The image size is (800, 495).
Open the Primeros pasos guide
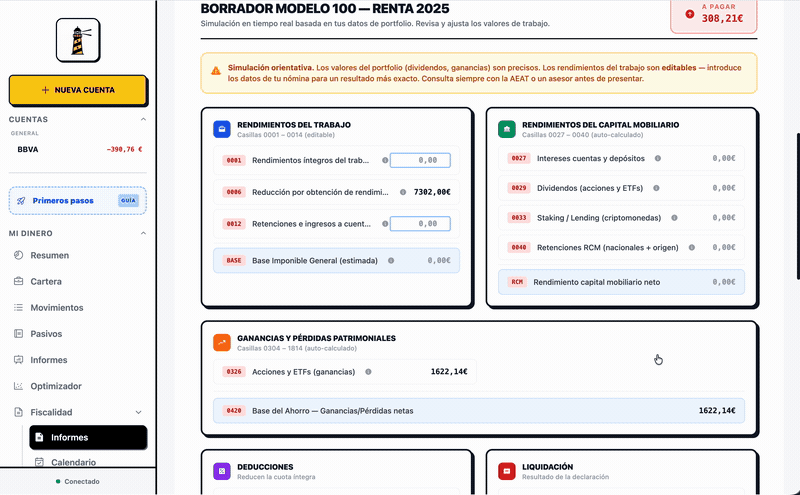click(x=78, y=201)
